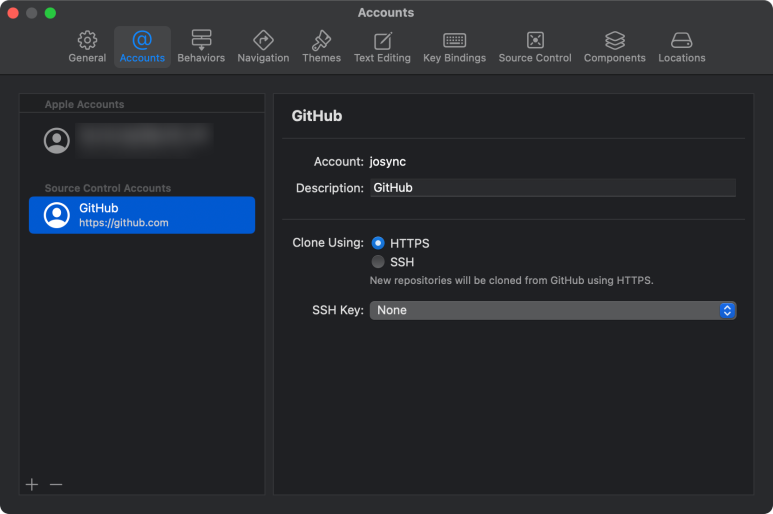The image size is (773, 514).
Task: Add a new account with plus button
Action: point(32,484)
